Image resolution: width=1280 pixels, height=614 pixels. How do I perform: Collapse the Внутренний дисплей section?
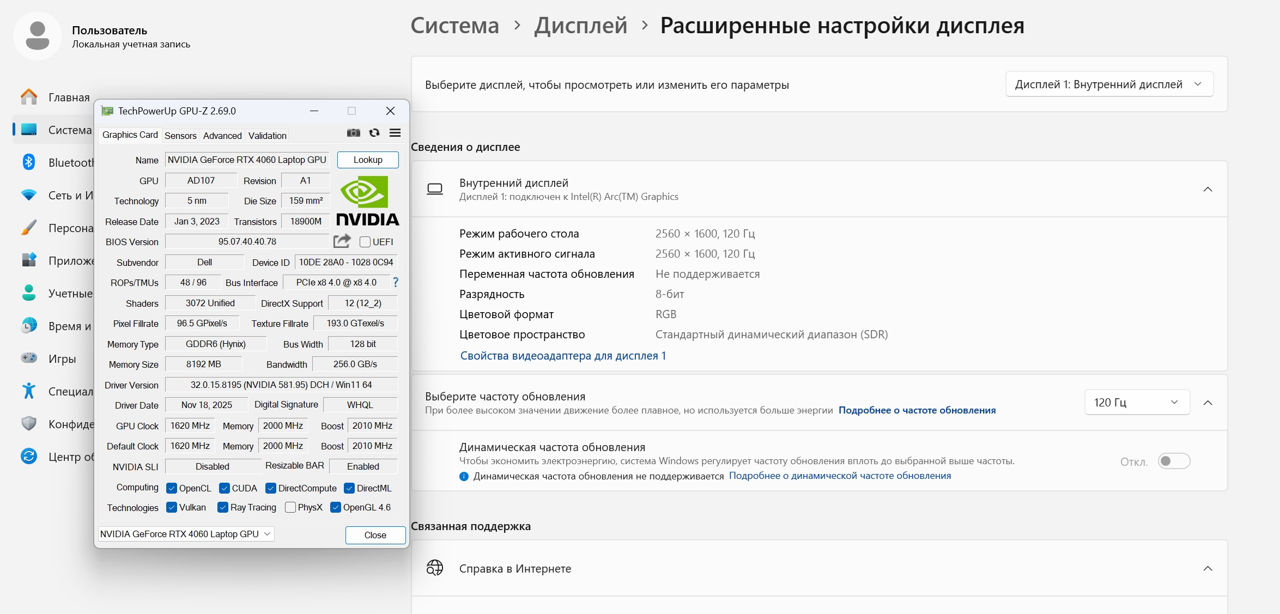coord(1207,189)
